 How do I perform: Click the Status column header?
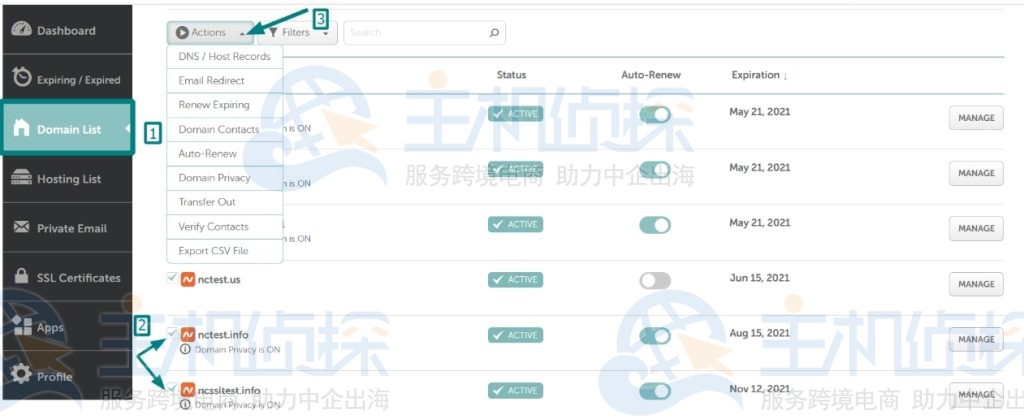coord(511,75)
